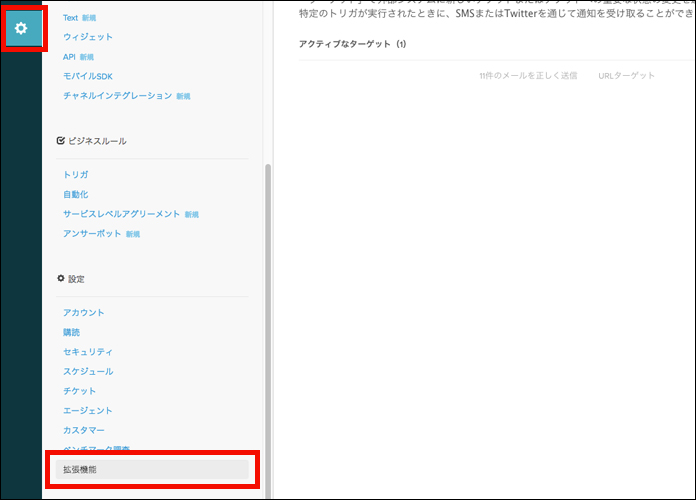The width and height of the screenshot is (696, 500).
Task: Click the sidebar vertical scrollbar
Action: [x=268, y=331]
